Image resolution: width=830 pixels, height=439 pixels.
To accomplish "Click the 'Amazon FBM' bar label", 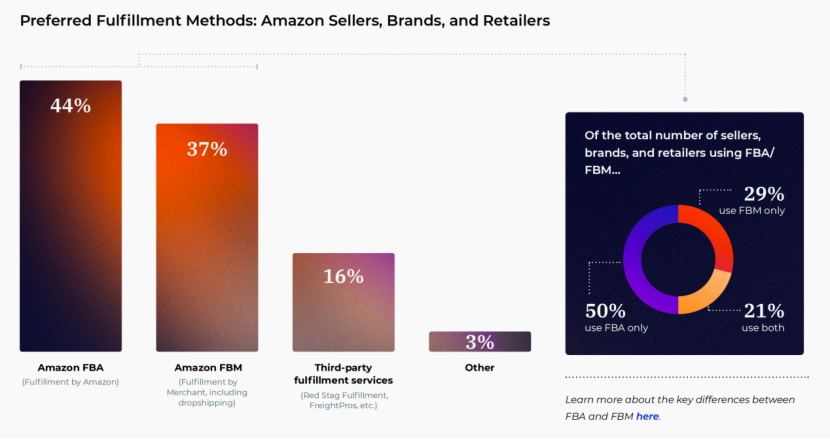I will (x=207, y=367).
